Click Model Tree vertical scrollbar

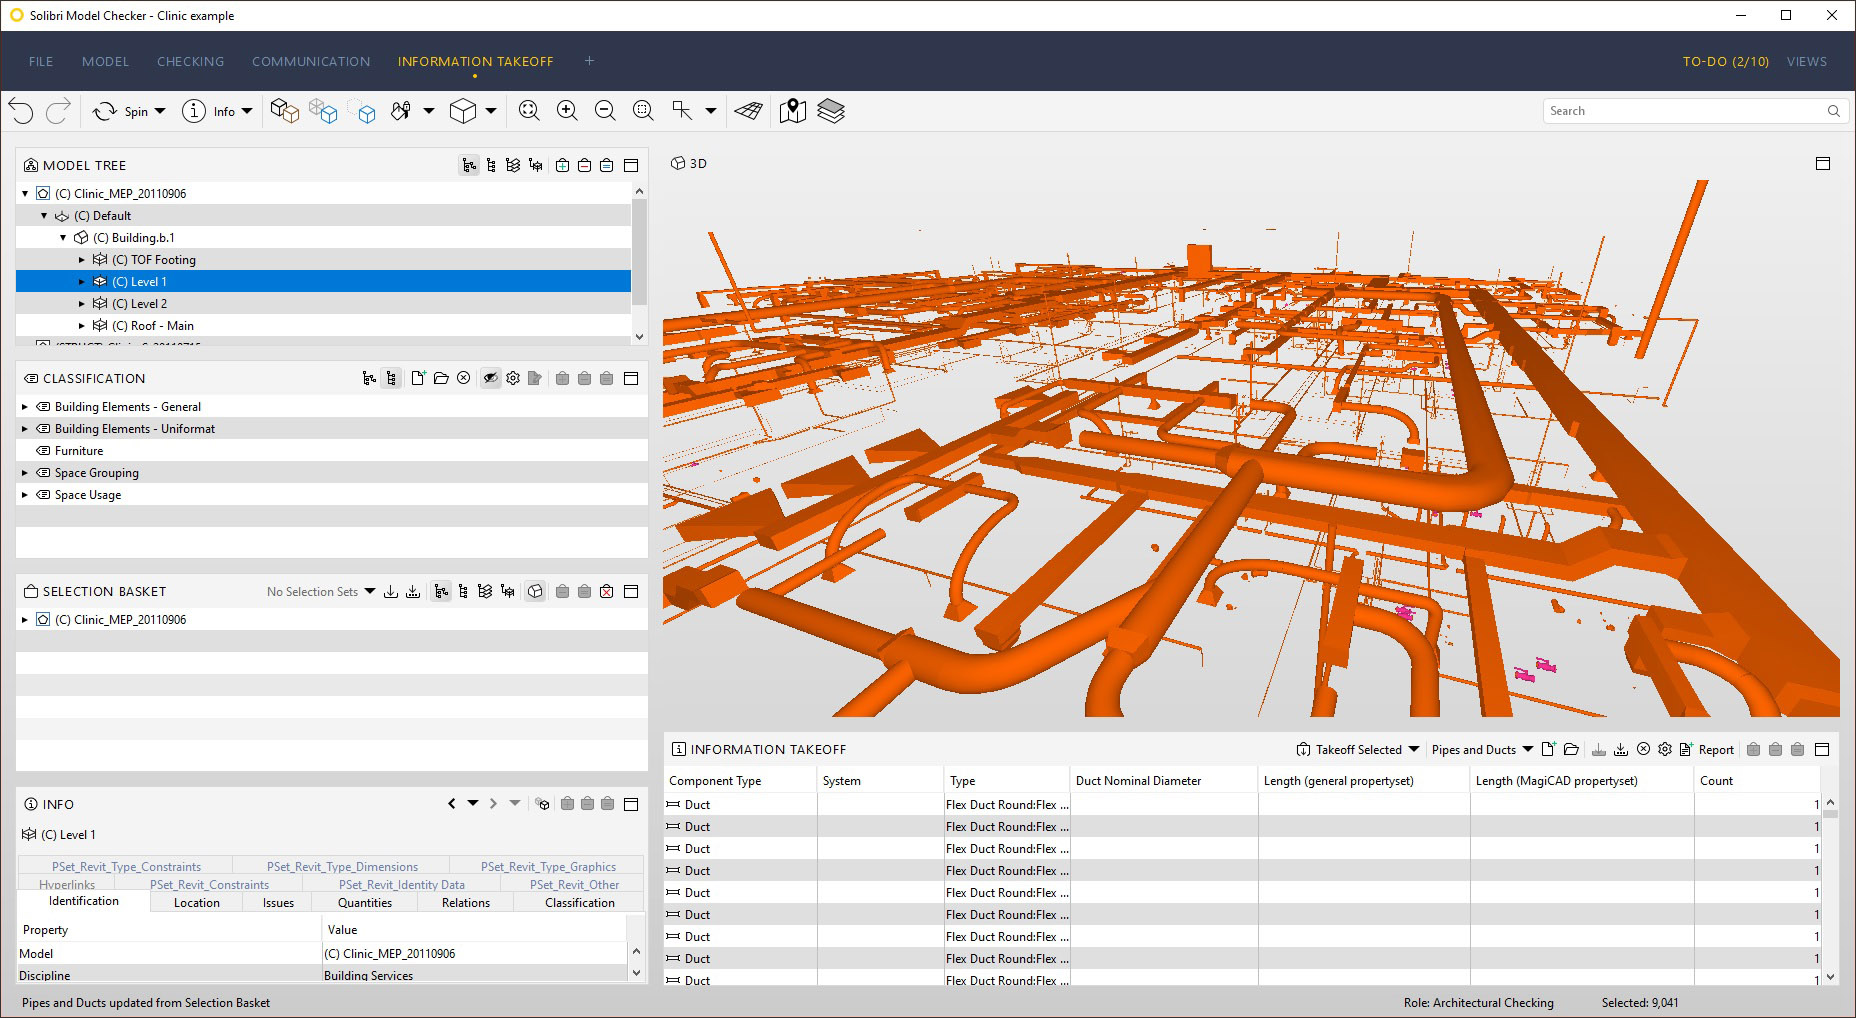tap(640, 252)
